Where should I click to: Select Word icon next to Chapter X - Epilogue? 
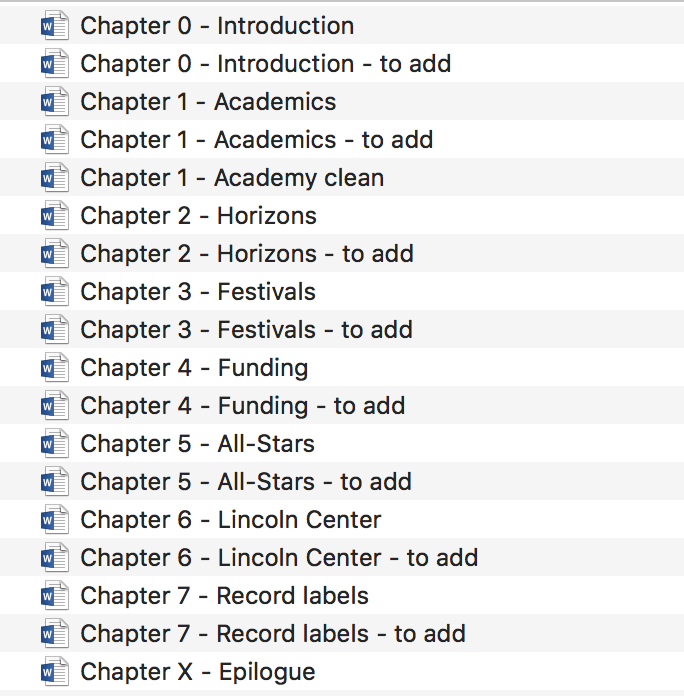coord(55,672)
